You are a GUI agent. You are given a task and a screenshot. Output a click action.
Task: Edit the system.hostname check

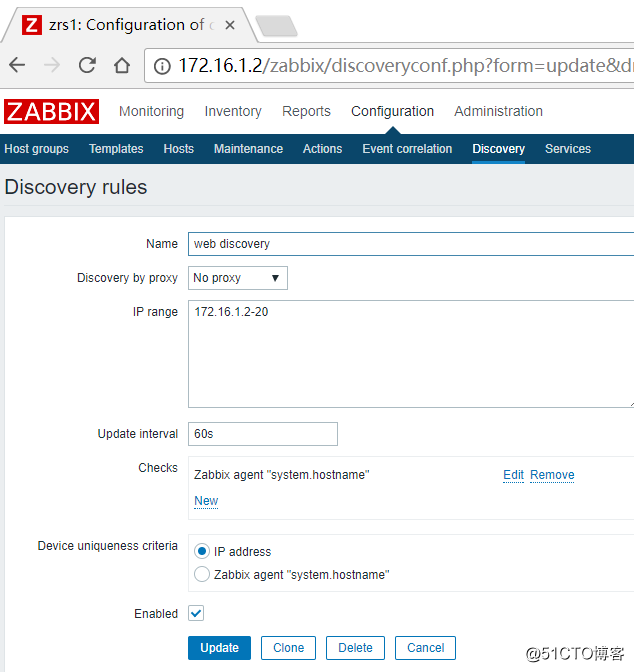pos(513,475)
